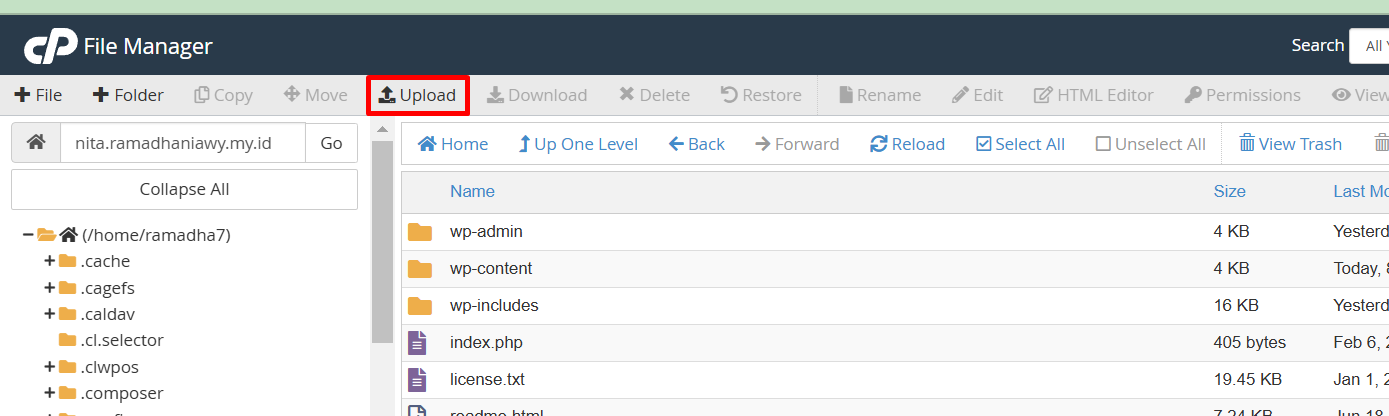Click the 405 bytes size cell
The width and height of the screenshot is (1389, 416).
coord(1250,343)
